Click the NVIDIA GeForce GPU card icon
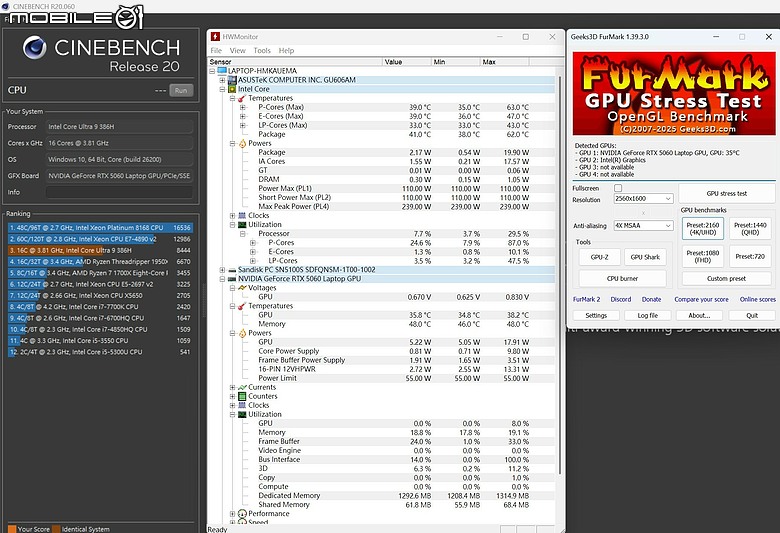 point(232,279)
